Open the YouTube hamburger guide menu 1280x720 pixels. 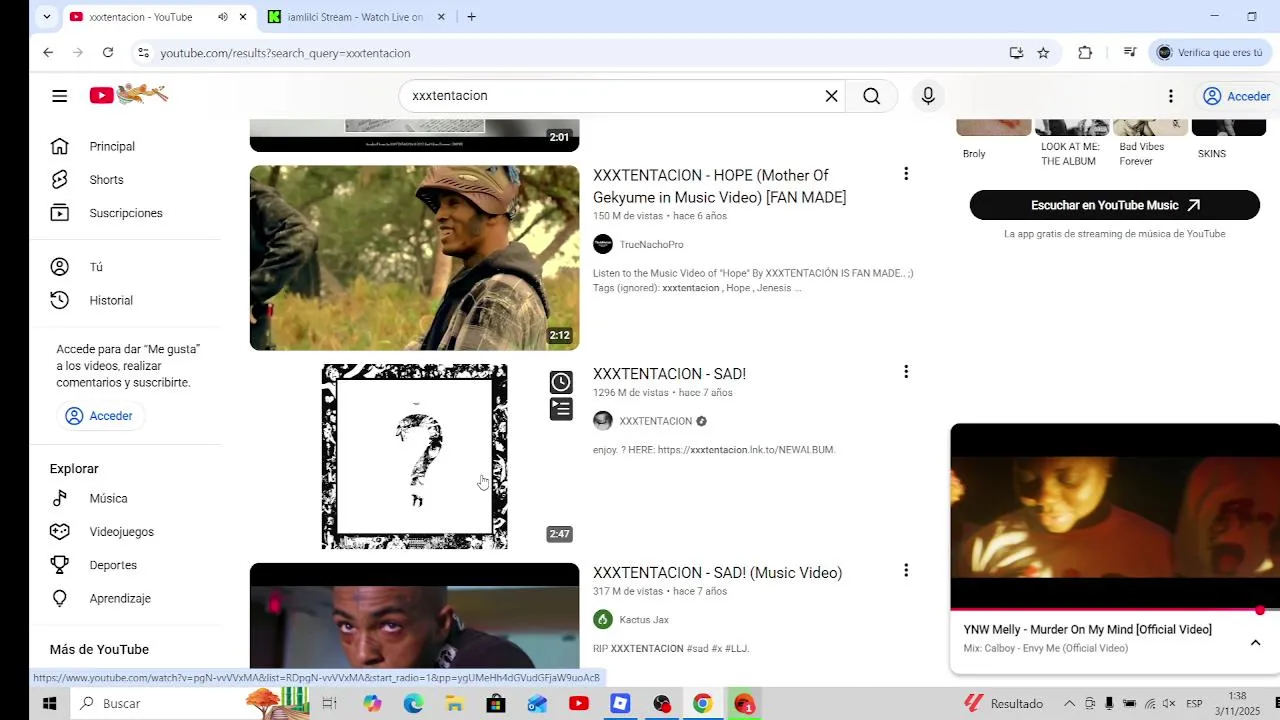click(x=60, y=96)
